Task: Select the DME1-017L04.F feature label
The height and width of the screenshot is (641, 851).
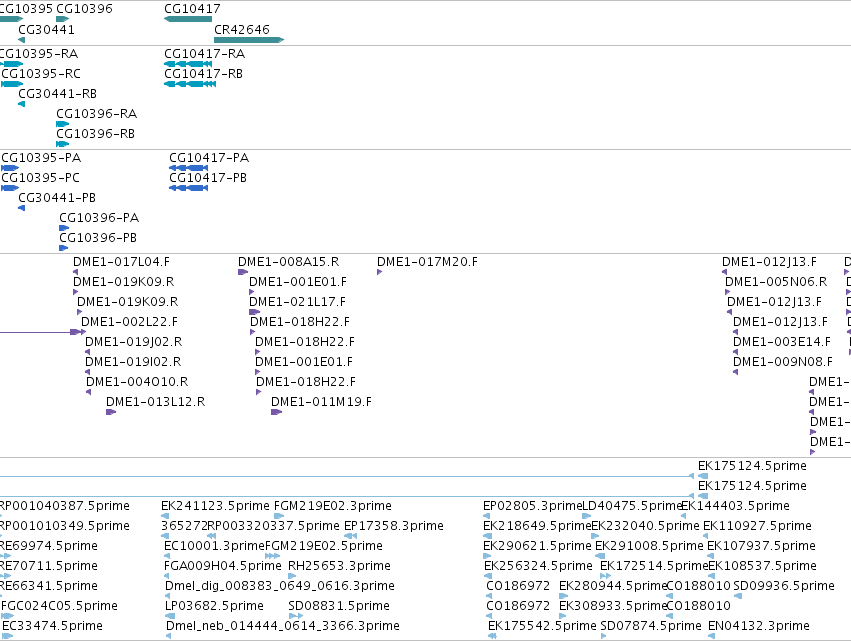Action: click(121, 262)
